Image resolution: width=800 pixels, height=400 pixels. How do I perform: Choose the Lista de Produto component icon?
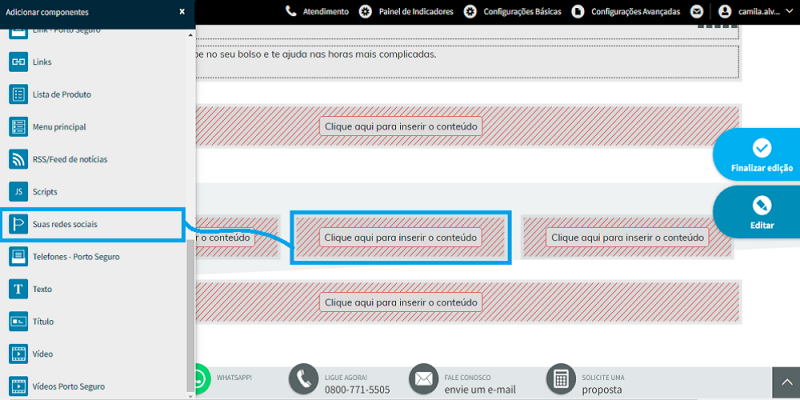pyautogui.click(x=18, y=94)
